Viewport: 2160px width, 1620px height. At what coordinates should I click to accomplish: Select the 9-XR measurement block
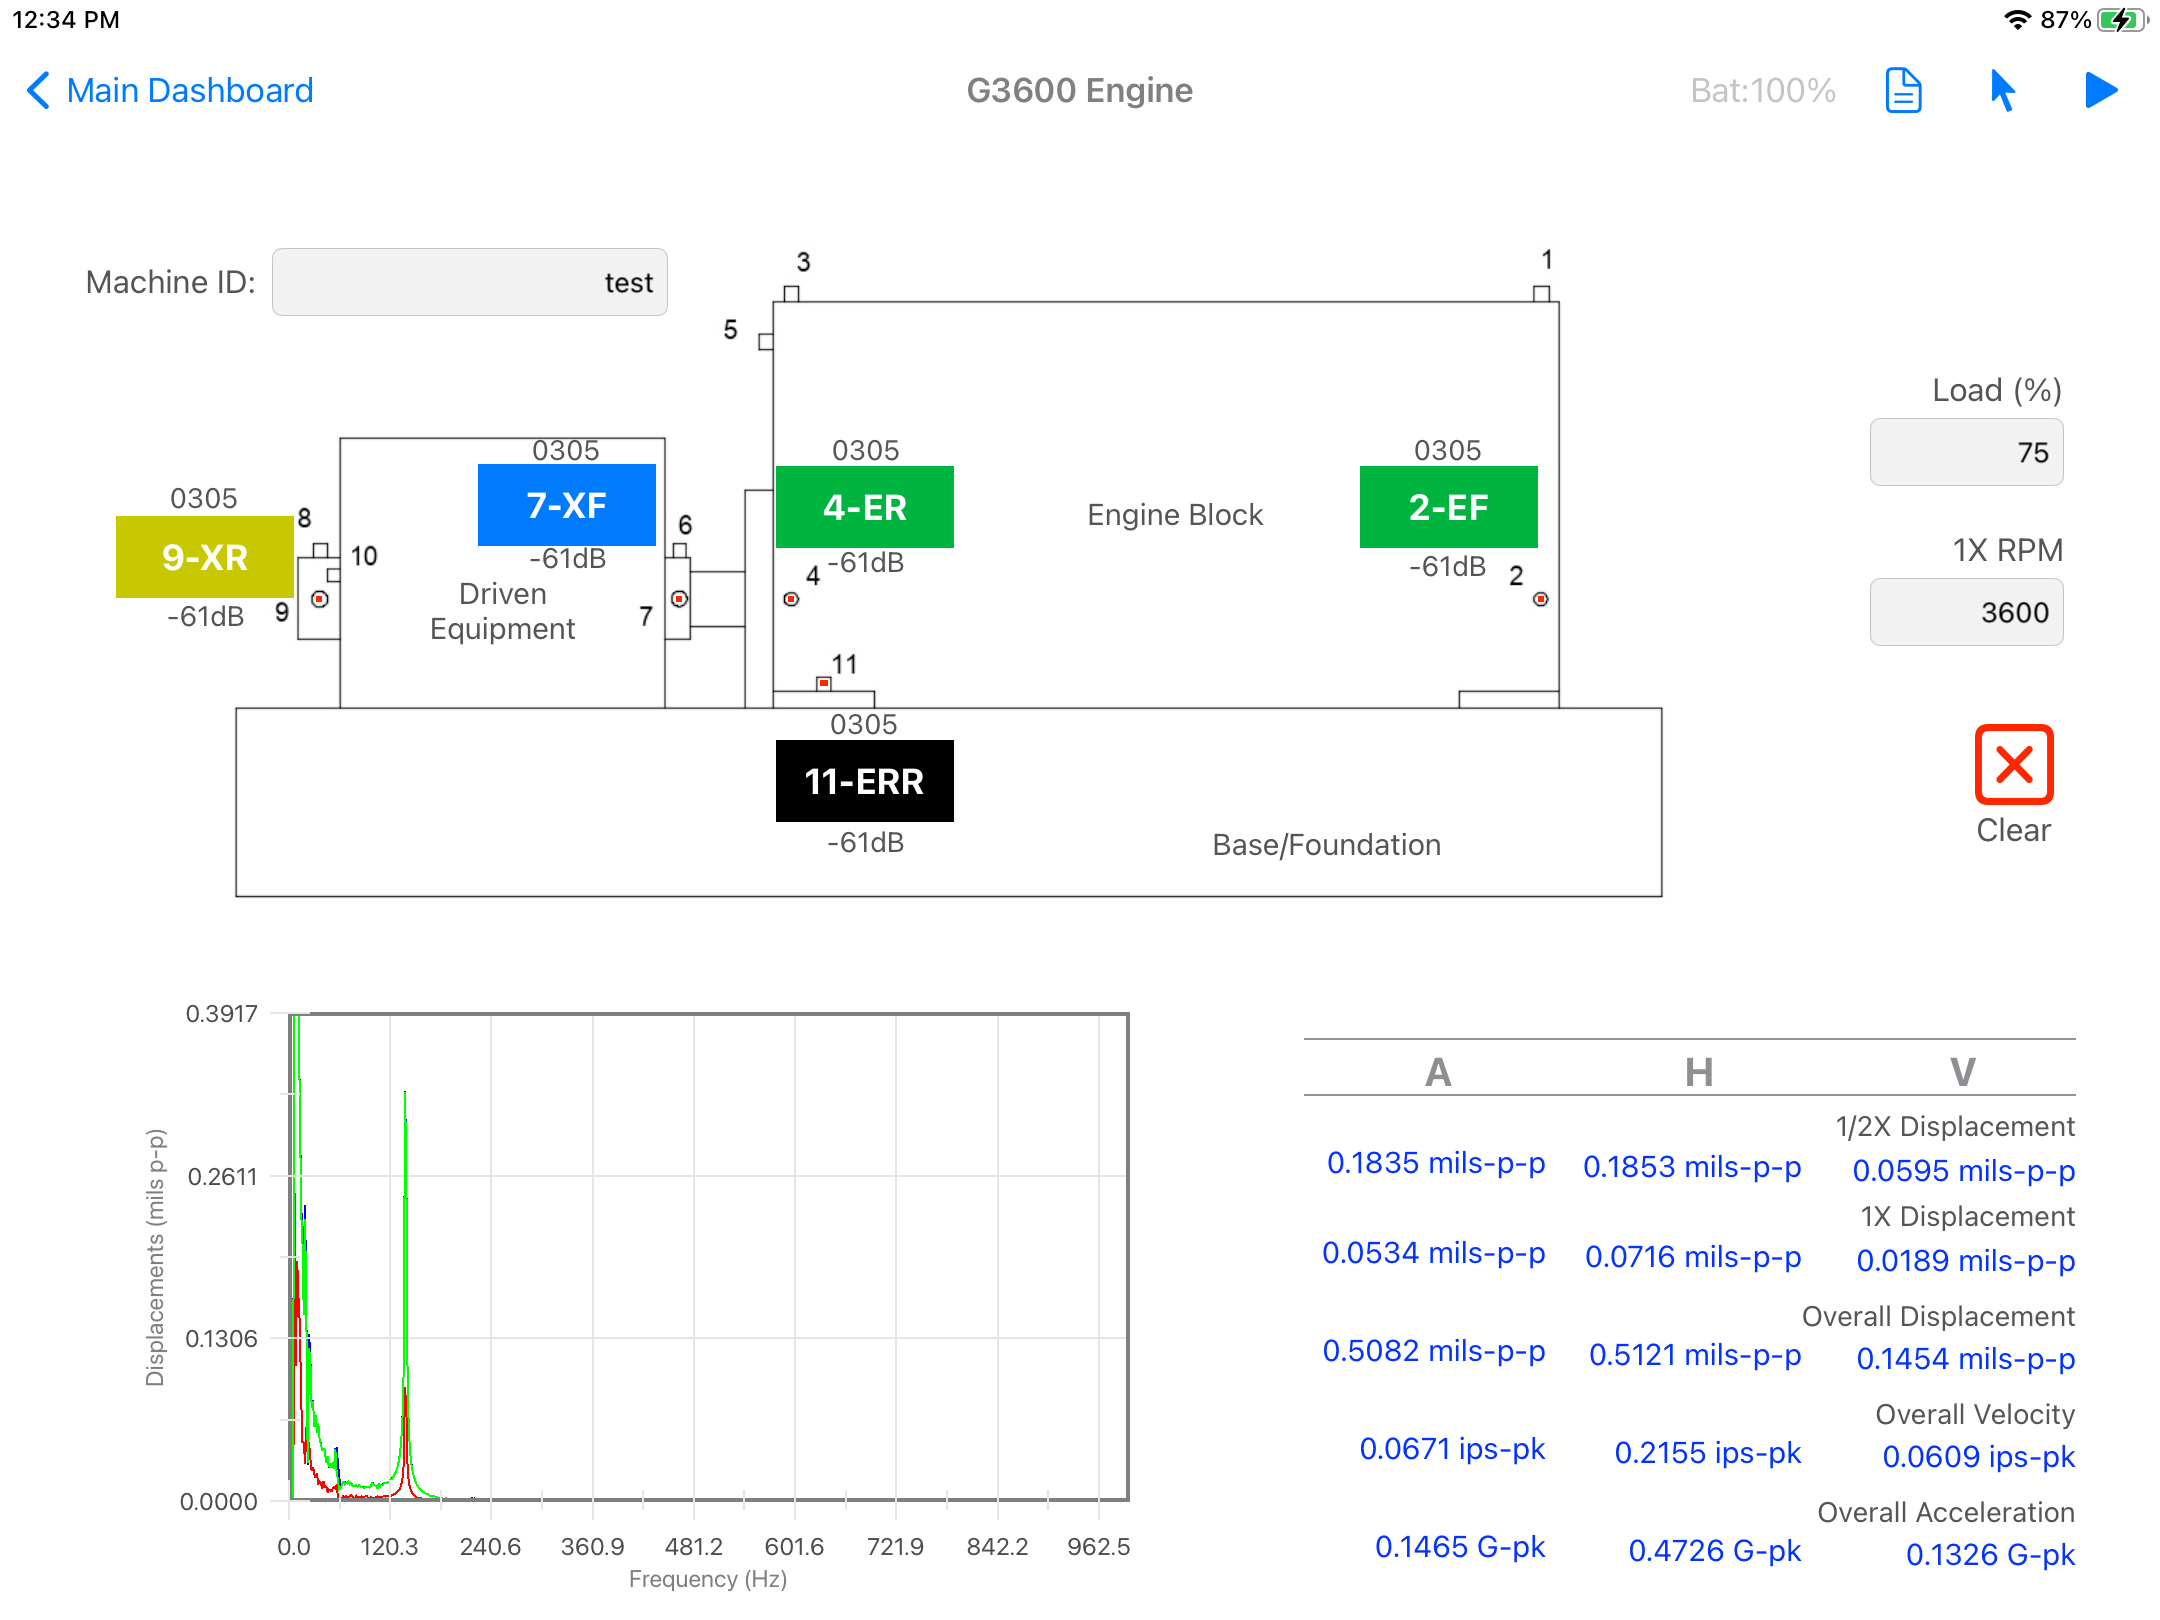[x=205, y=557]
